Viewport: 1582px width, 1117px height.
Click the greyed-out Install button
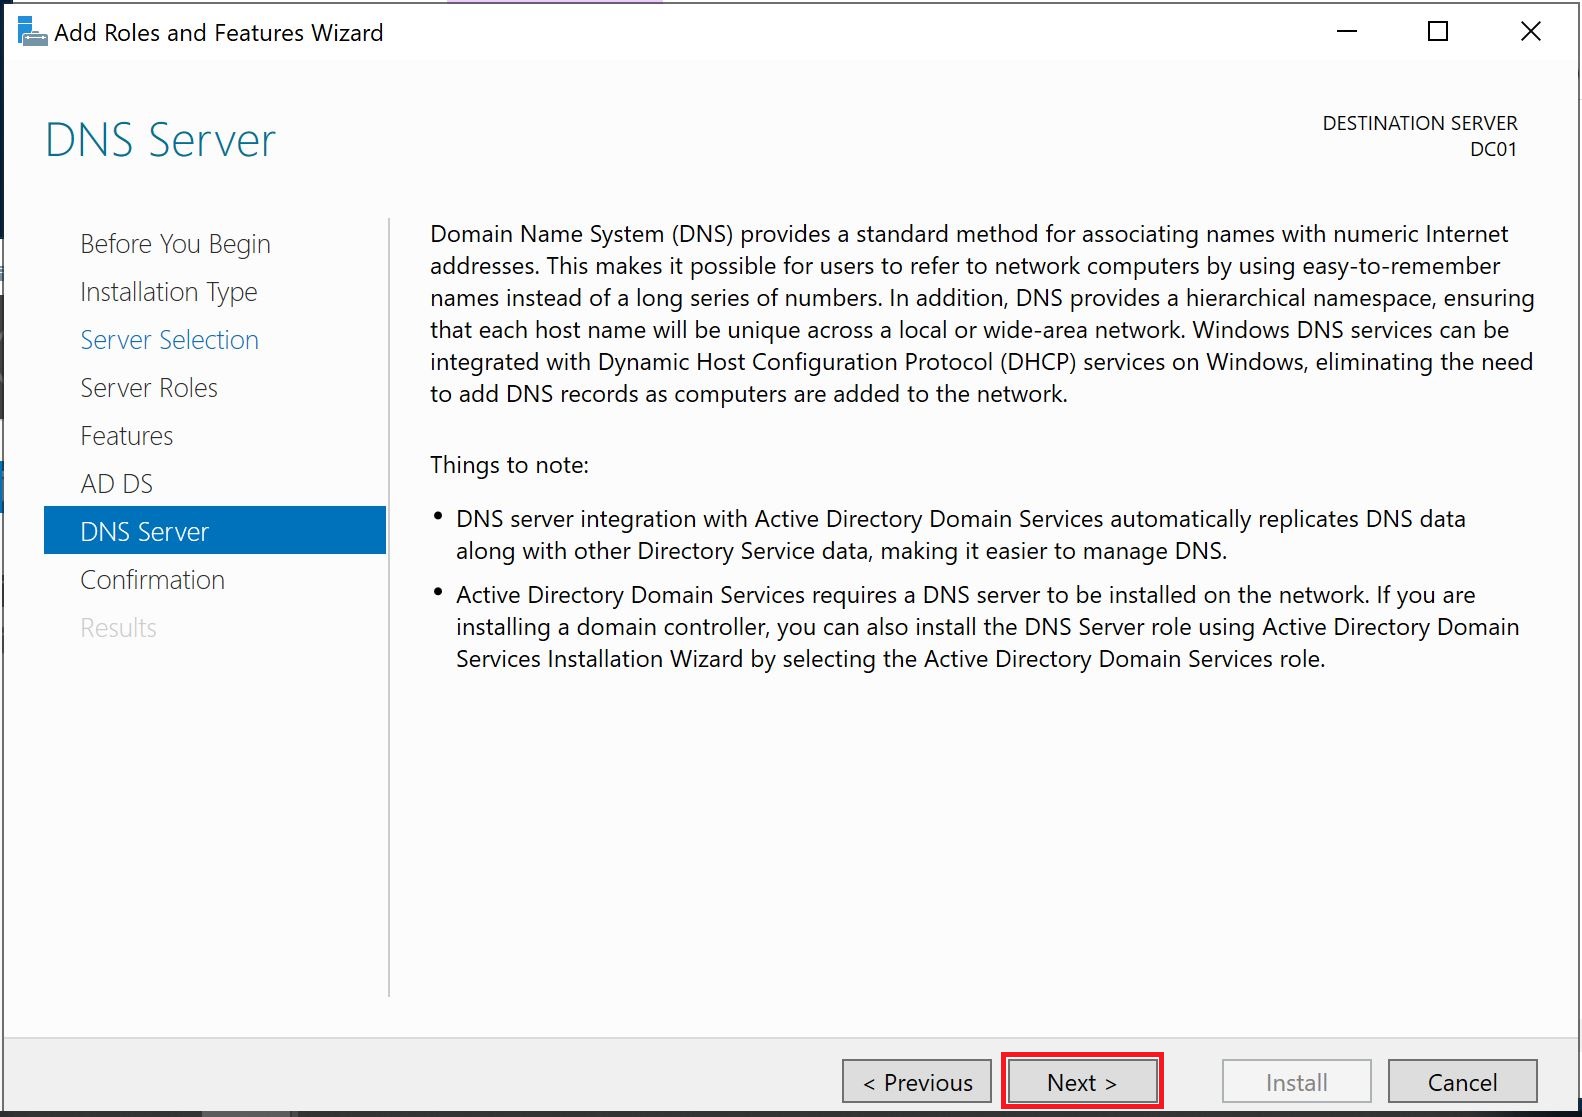coord(1296,1081)
